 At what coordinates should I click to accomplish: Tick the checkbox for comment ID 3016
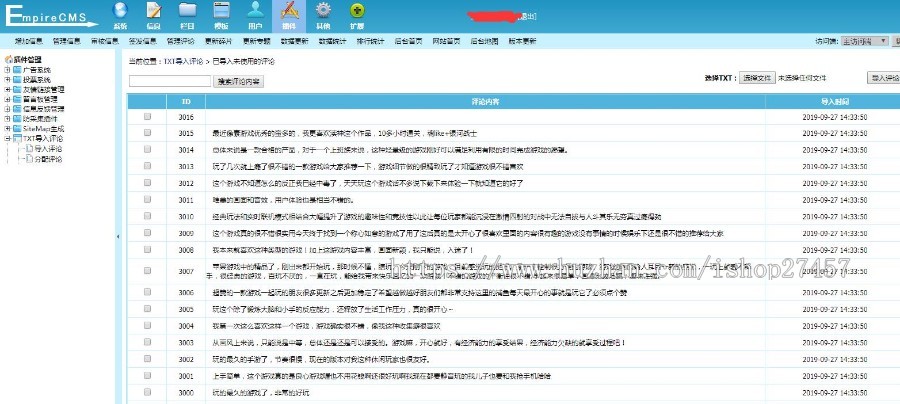[148, 116]
